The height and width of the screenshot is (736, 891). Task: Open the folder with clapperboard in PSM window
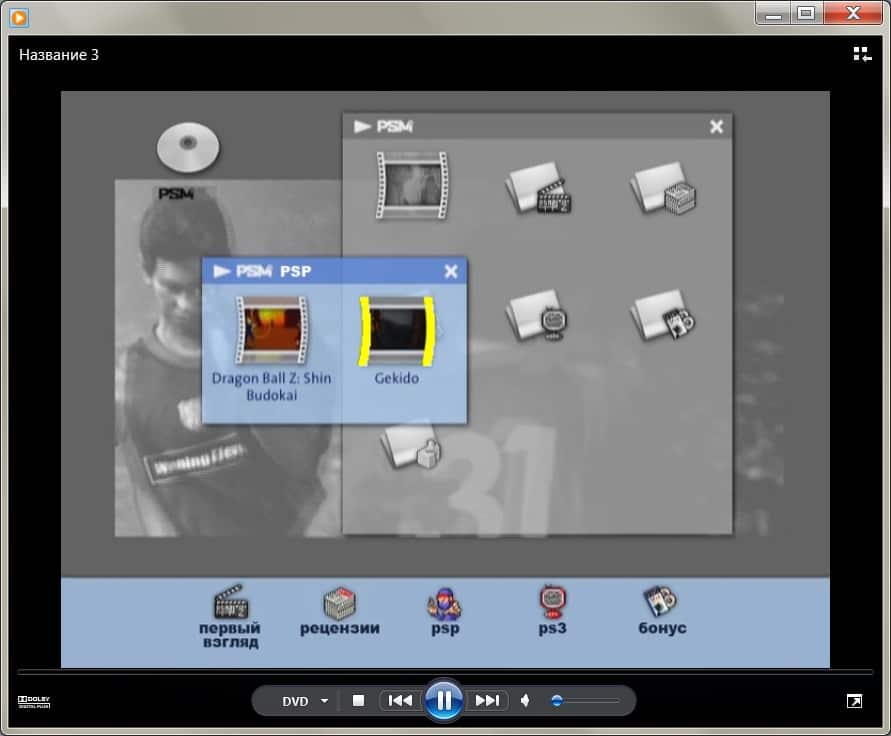(538, 188)
